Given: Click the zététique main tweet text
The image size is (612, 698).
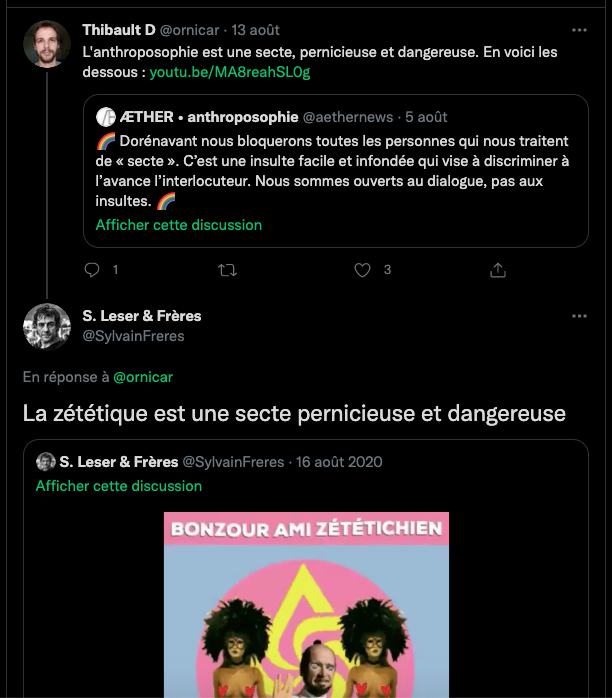Looking at the screenshot, I should point(294,413).
